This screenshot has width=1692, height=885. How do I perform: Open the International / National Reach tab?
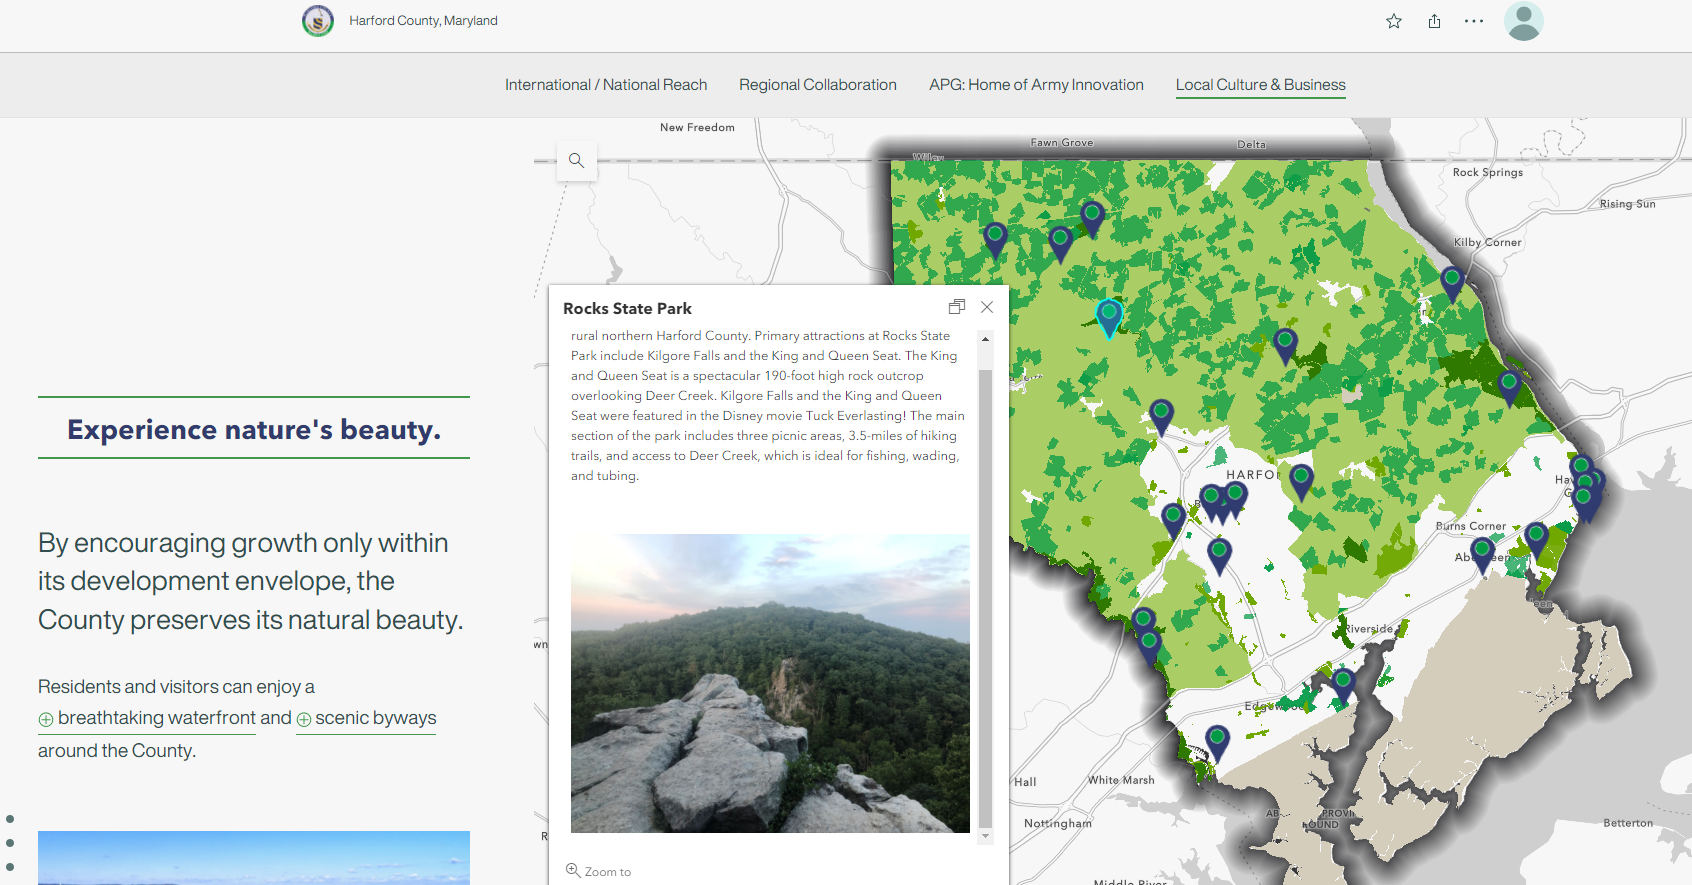[606, 85]
